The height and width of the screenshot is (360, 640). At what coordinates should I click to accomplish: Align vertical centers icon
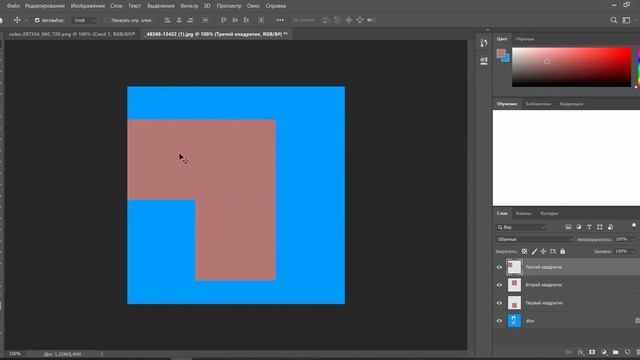tap(235, 20)
